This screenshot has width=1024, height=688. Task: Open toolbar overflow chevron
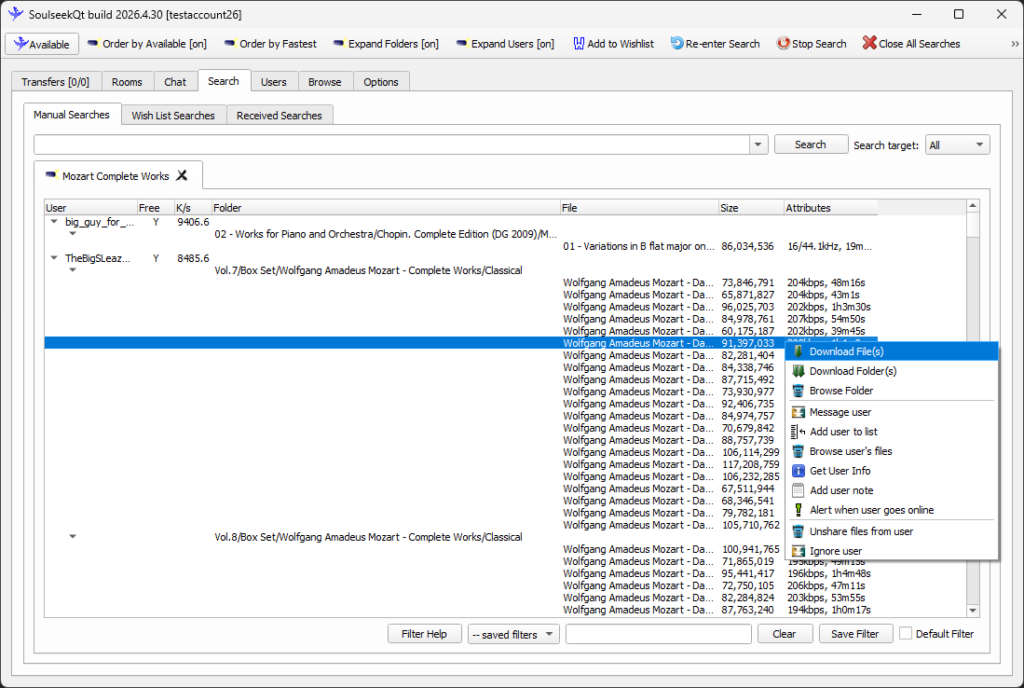1014,44
